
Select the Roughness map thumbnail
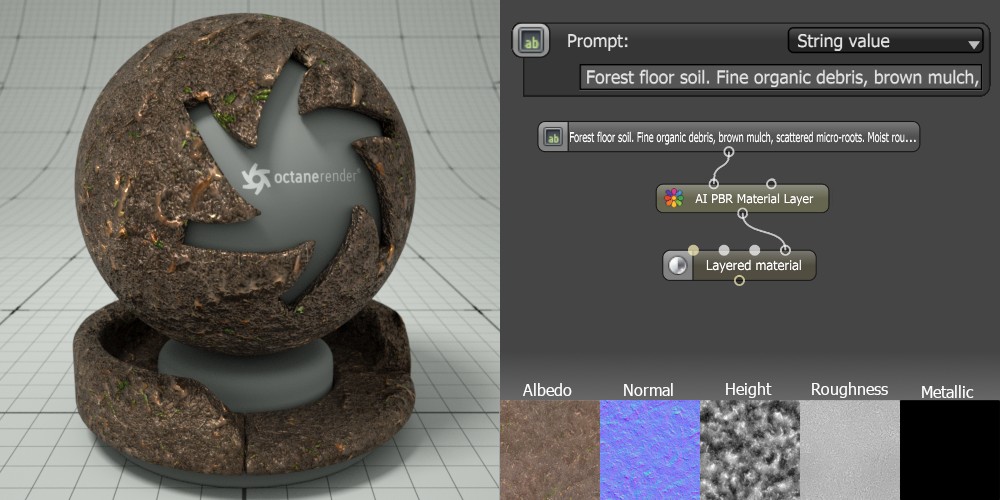pyautogui.click(x=849, y=449)
